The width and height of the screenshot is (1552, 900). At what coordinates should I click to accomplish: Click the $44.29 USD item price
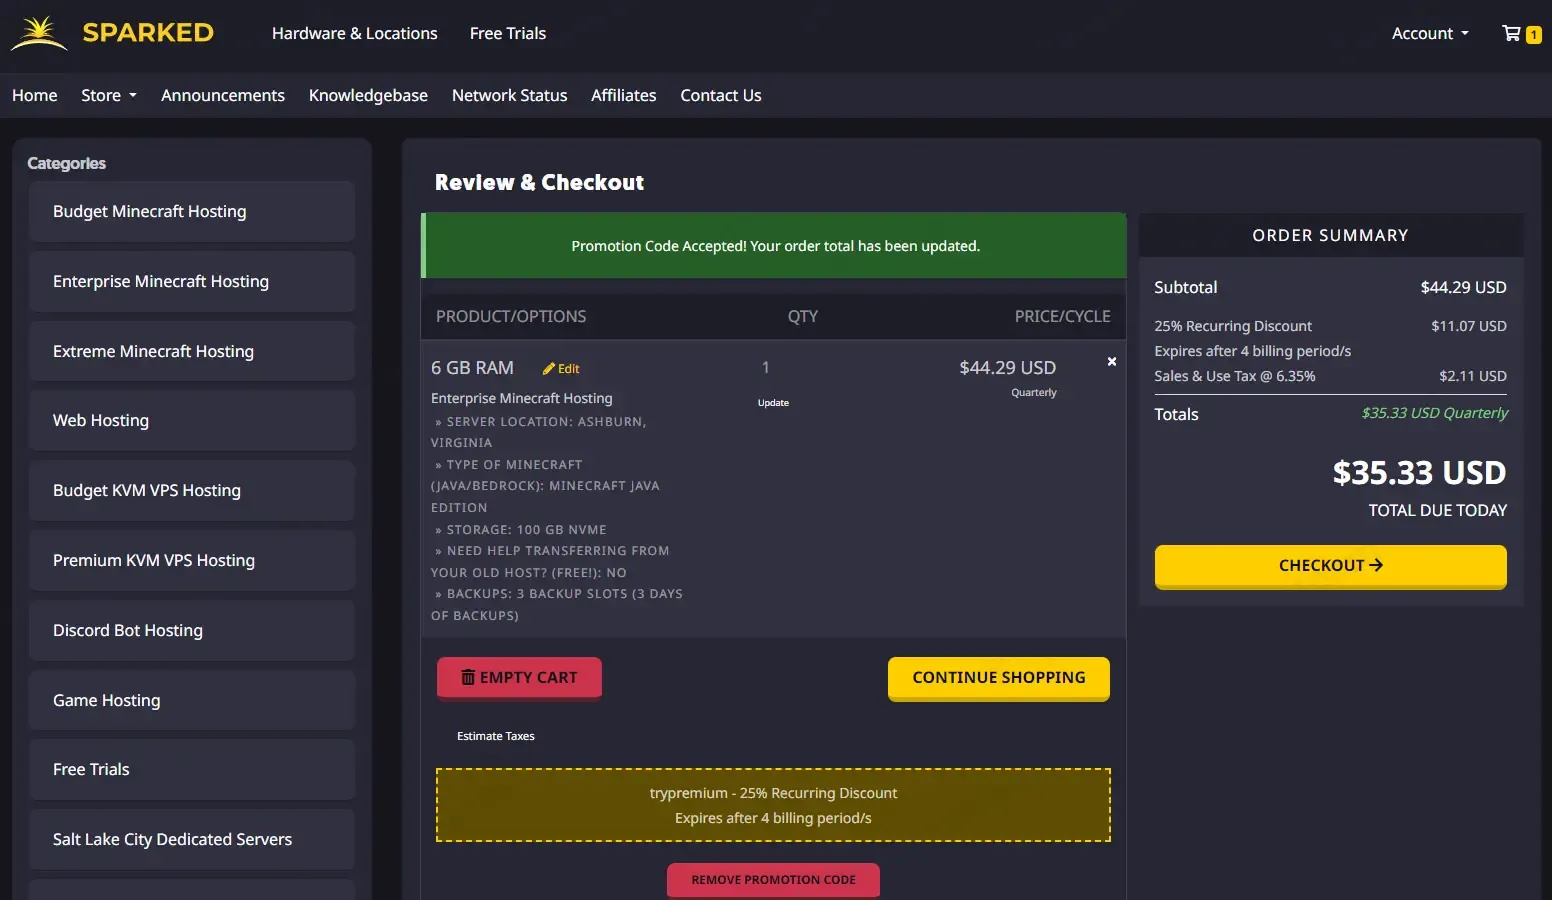click(1007, 368)
